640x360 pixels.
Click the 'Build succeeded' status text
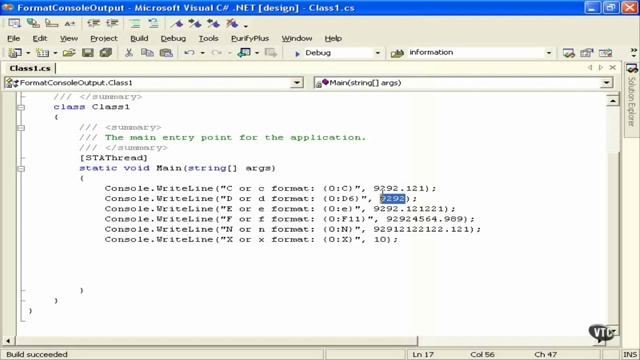37,354
